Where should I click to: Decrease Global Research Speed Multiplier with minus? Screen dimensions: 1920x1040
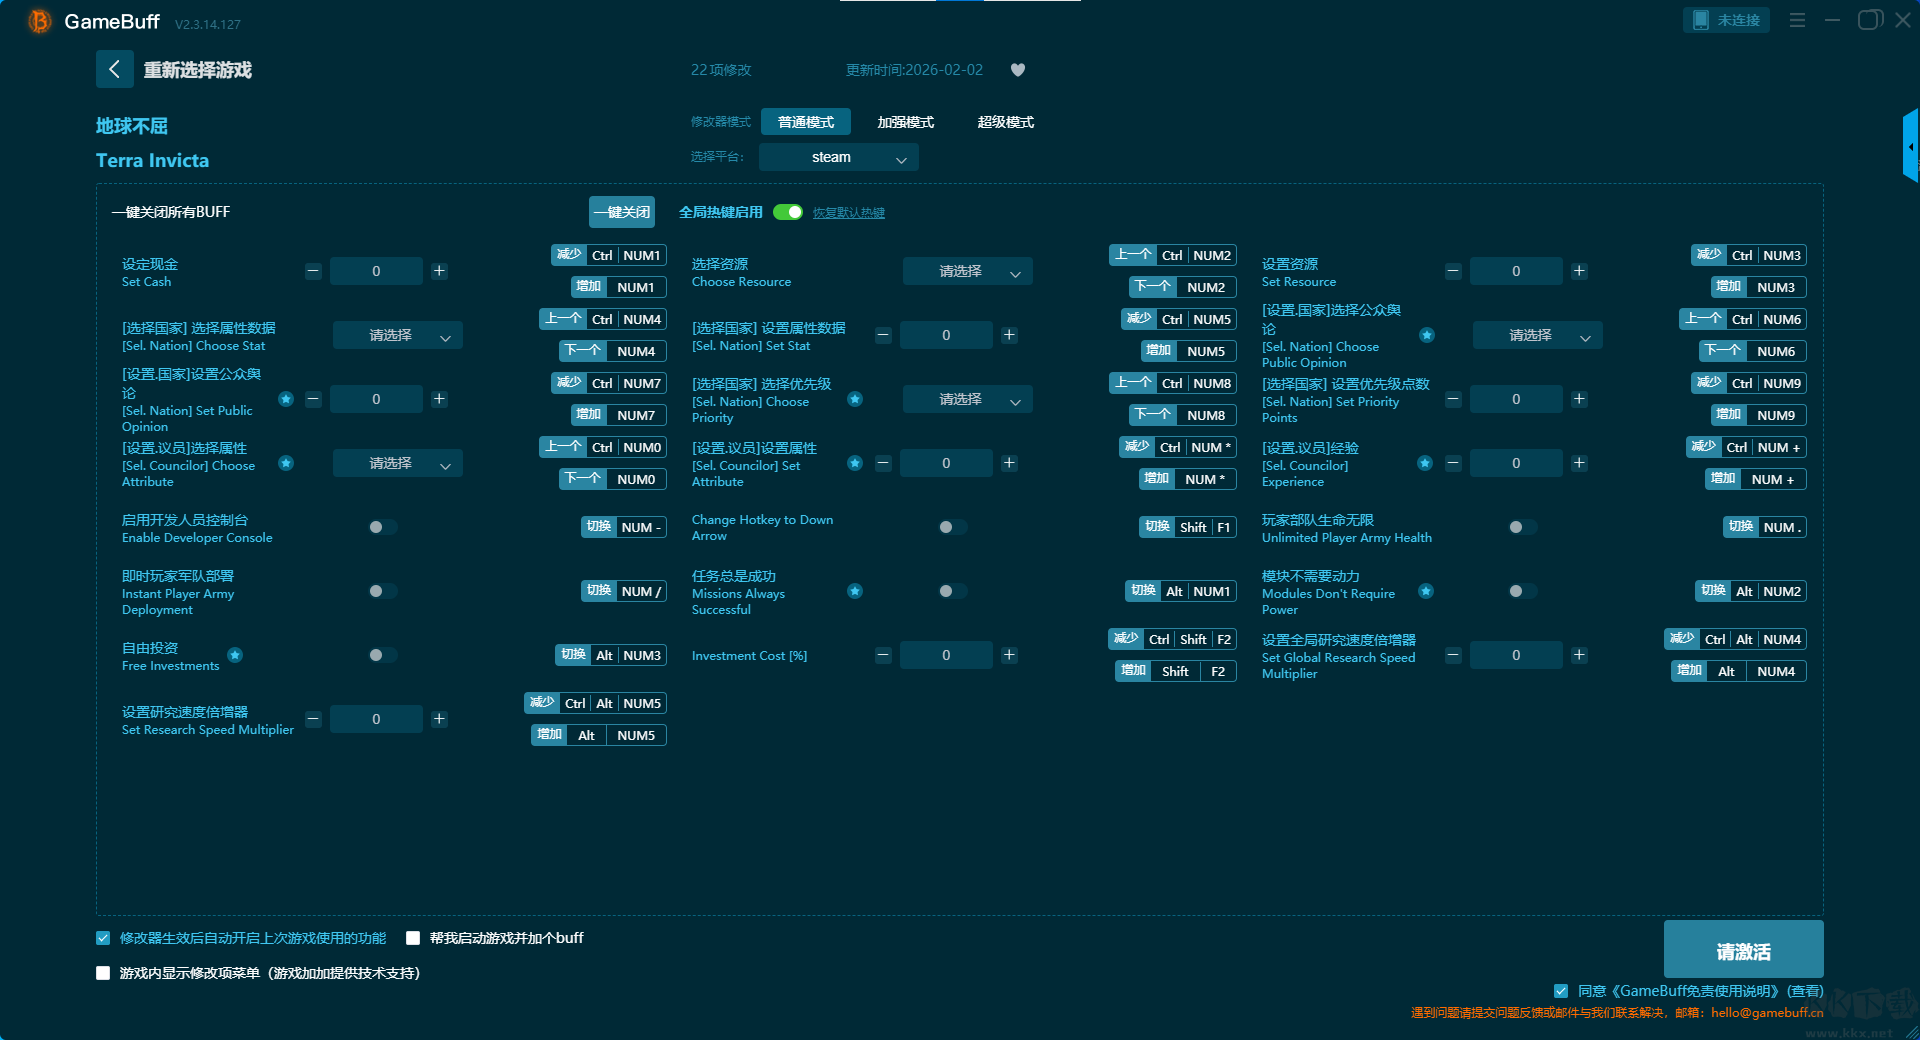point(1453,655)
